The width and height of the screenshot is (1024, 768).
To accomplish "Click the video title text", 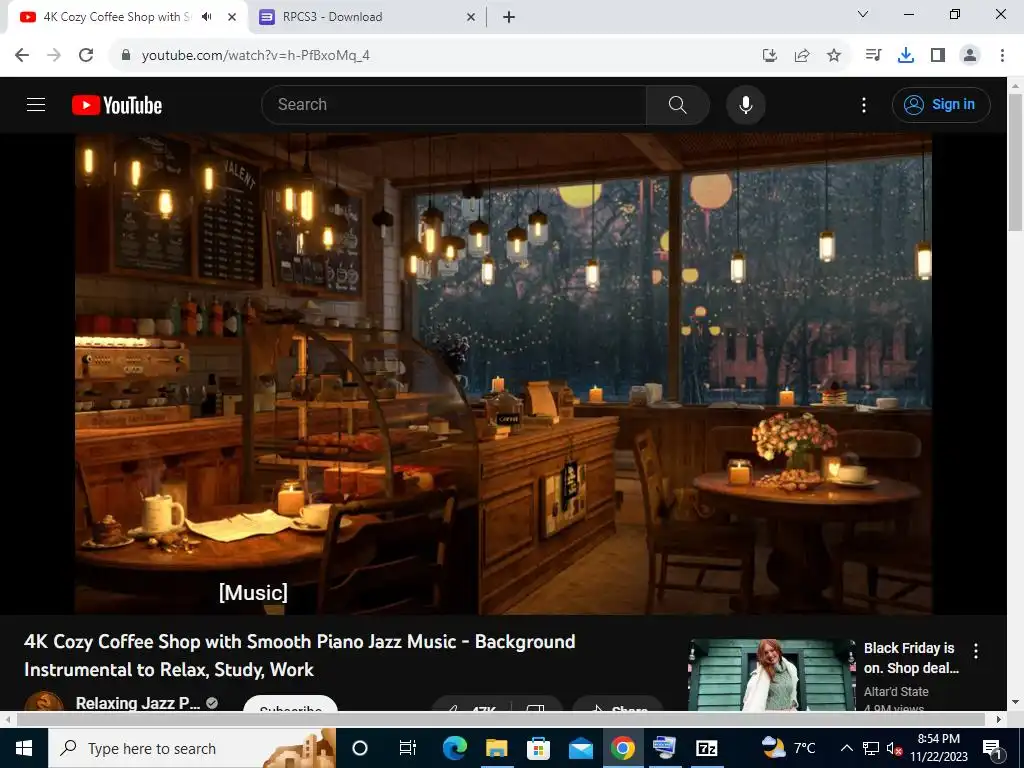I will coord(300,656).
